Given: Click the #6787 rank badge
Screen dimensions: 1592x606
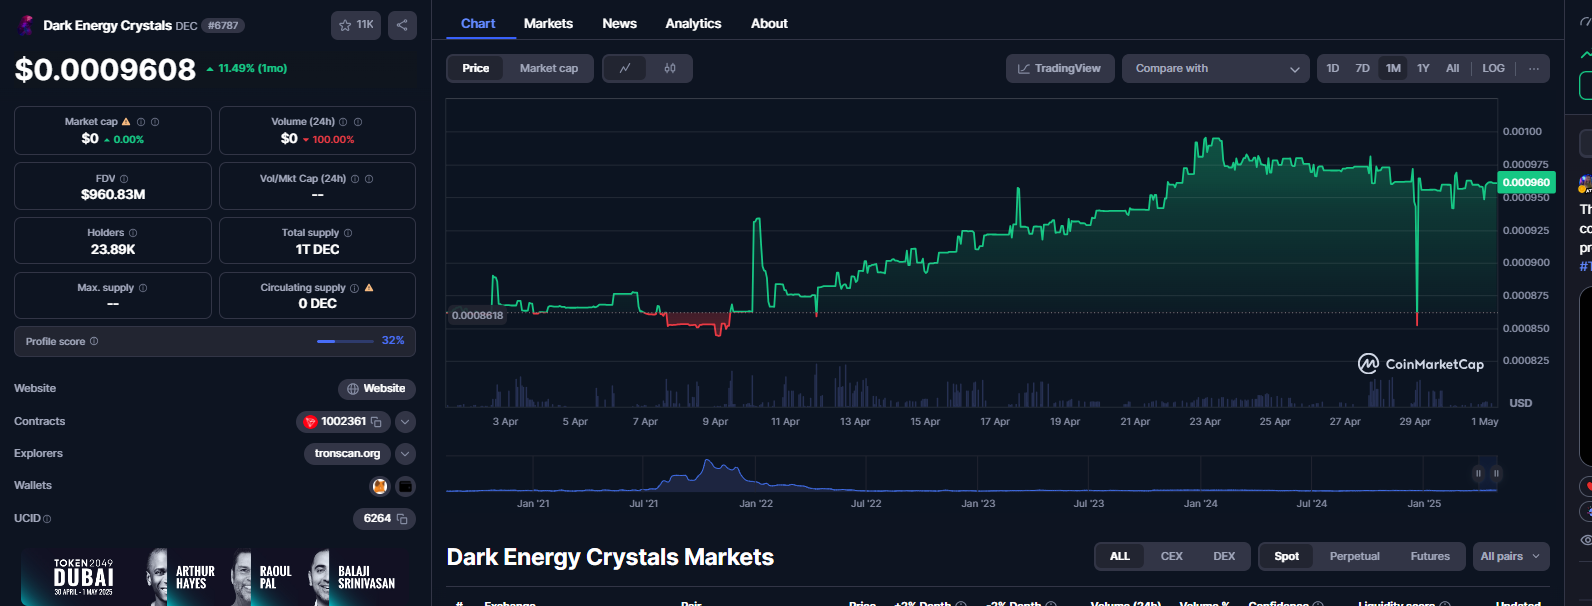Looking at the screenshot, I should [223, 25].
